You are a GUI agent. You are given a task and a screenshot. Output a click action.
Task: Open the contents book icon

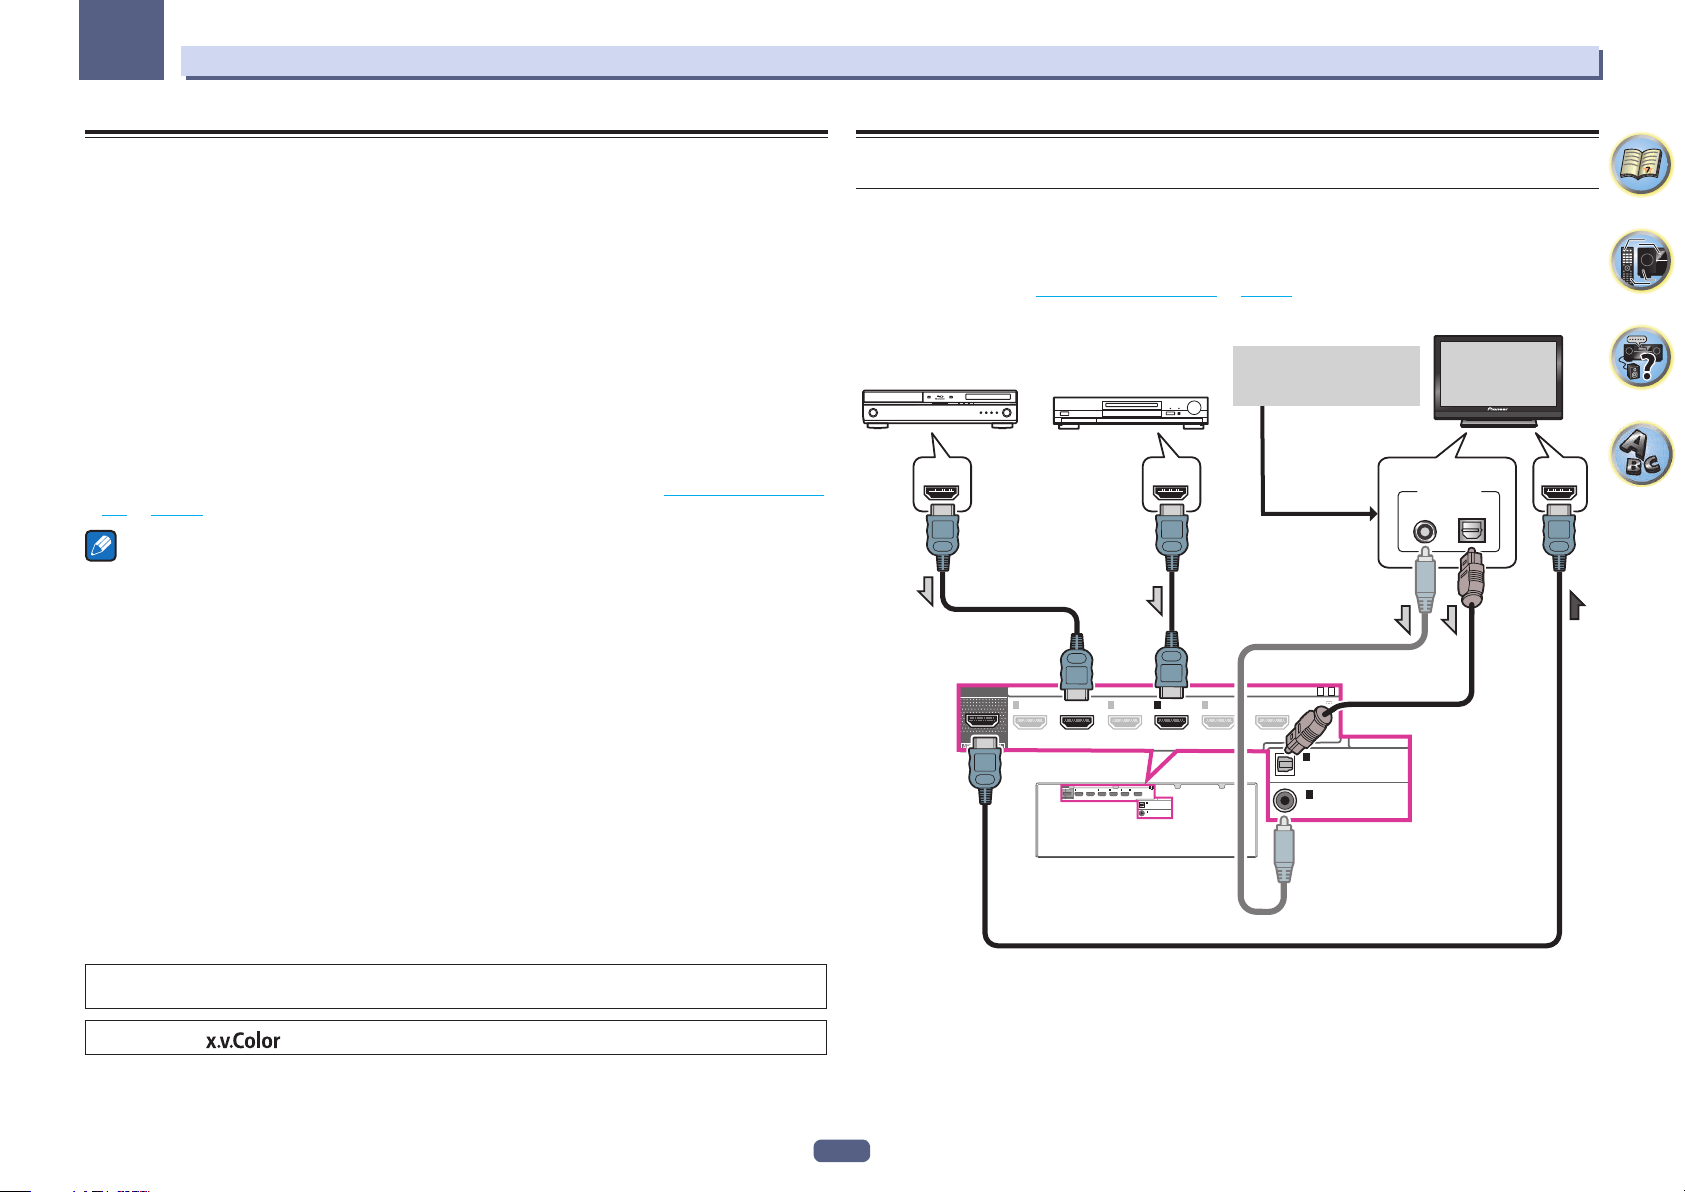click(x=1641, y=165)
